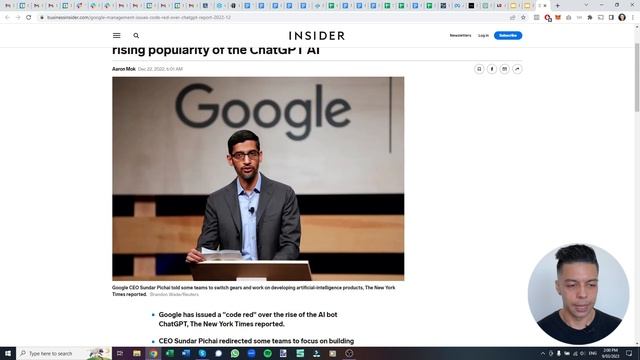Open the Newsletters link
This screenshot has height=360, width=640.
[460, 36]
